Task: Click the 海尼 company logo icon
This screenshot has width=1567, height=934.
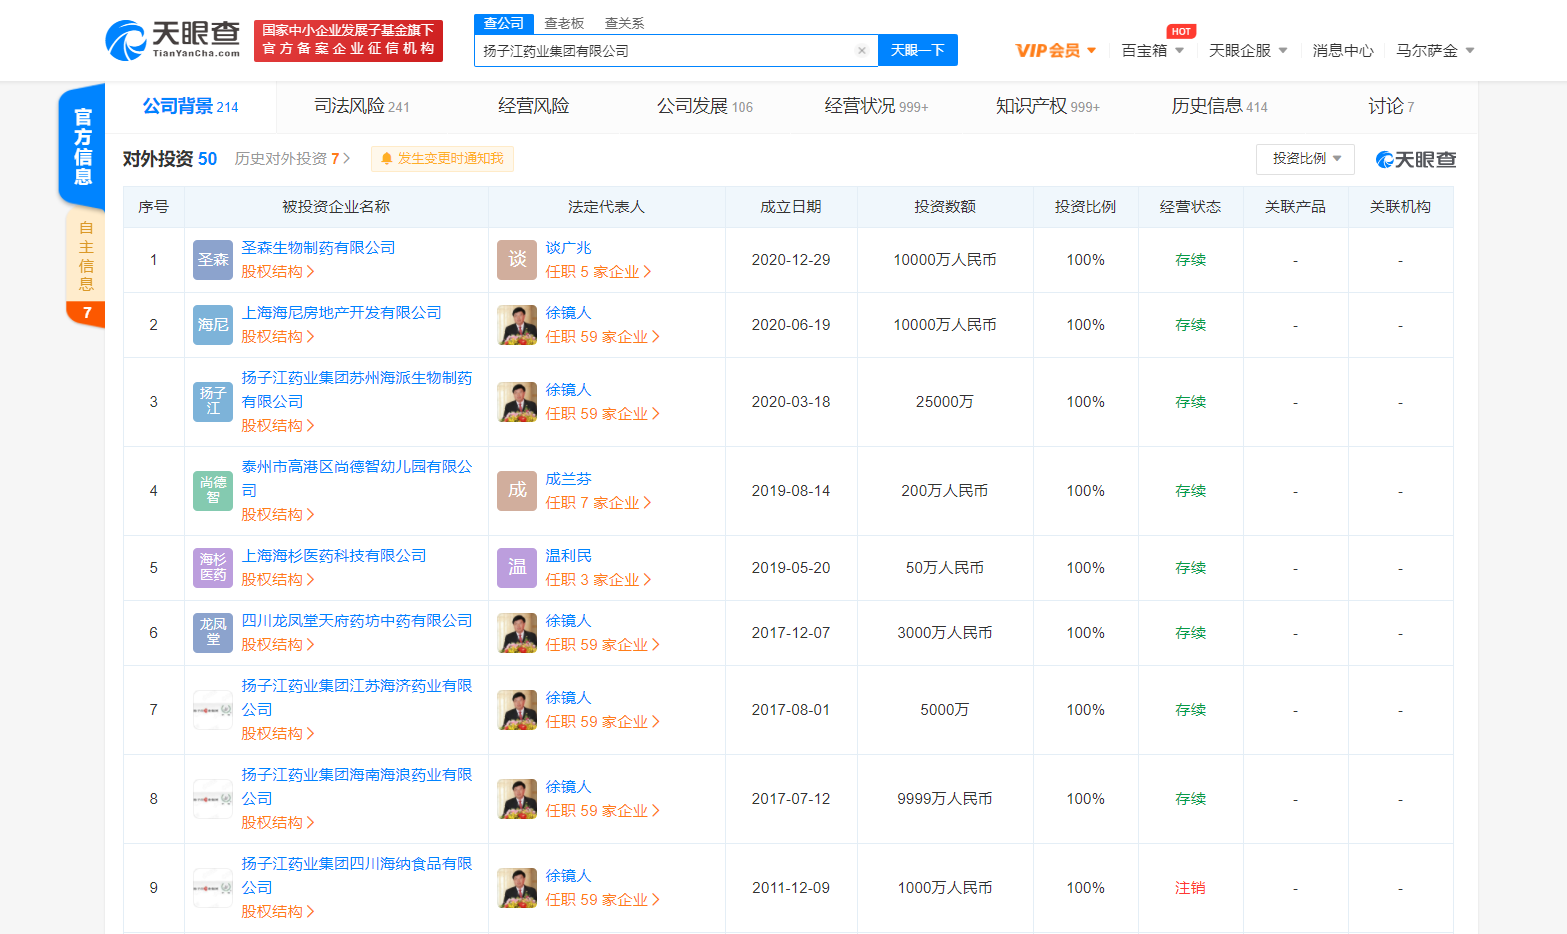Action: coord(213,325)
